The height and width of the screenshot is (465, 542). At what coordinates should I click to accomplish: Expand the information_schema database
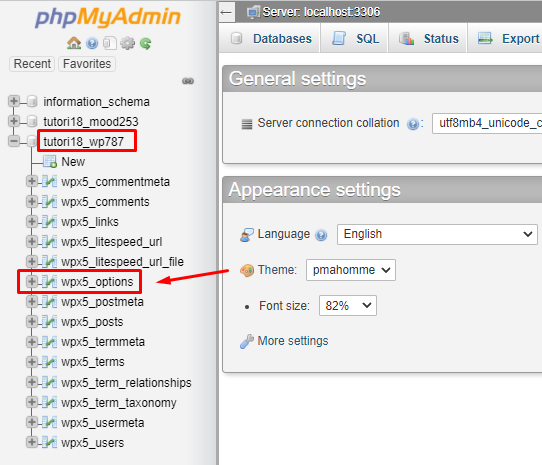14,101
